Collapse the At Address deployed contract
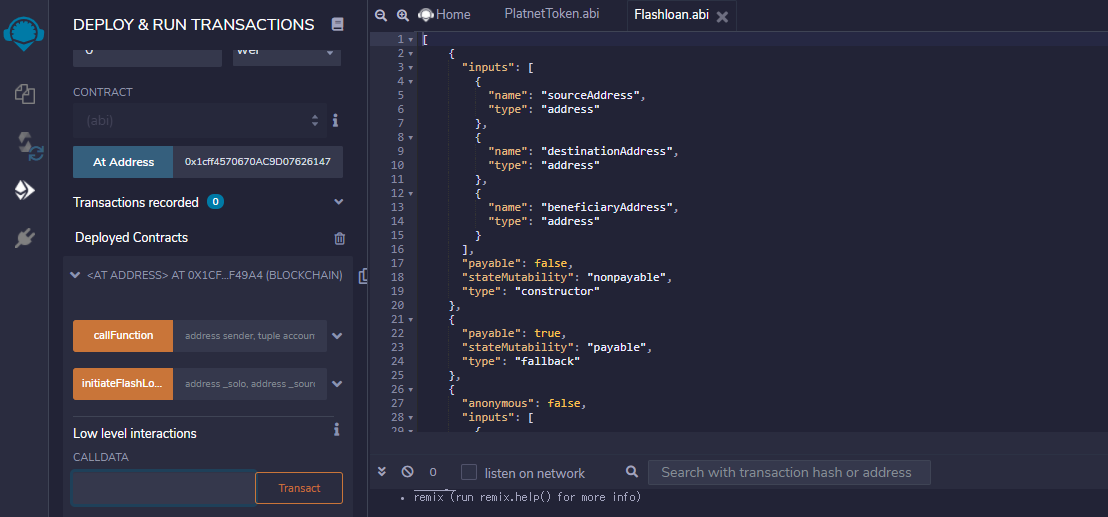Screen dimensions: 1108x517 76,275
